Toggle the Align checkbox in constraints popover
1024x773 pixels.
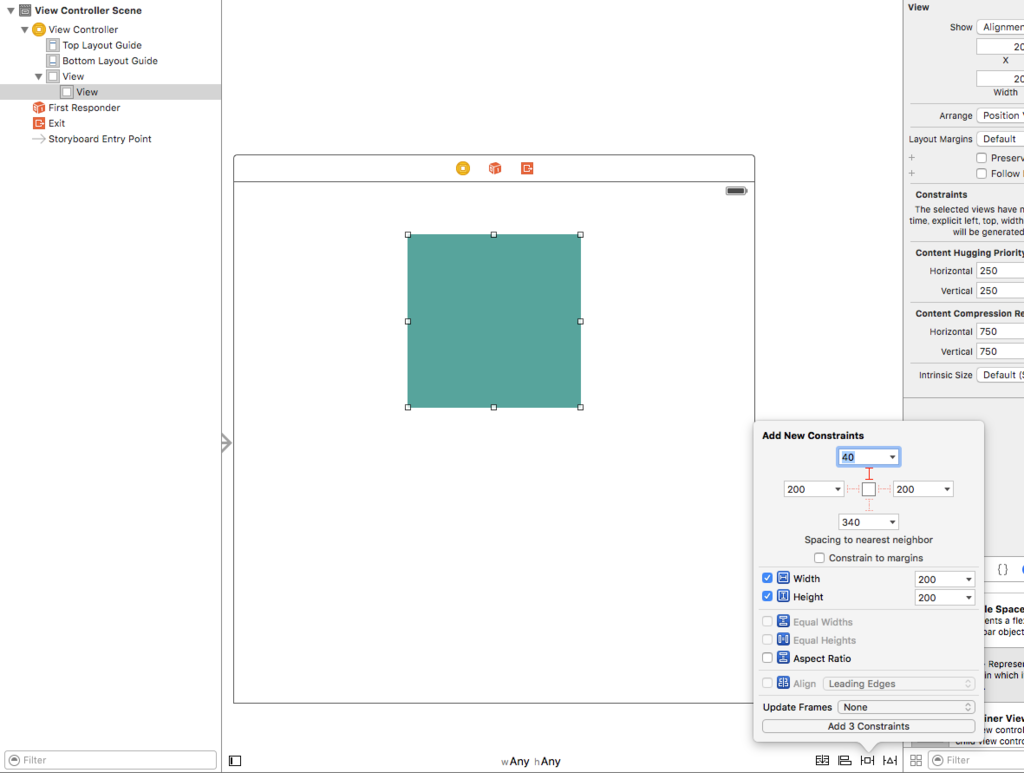click(x=767, y=683)
